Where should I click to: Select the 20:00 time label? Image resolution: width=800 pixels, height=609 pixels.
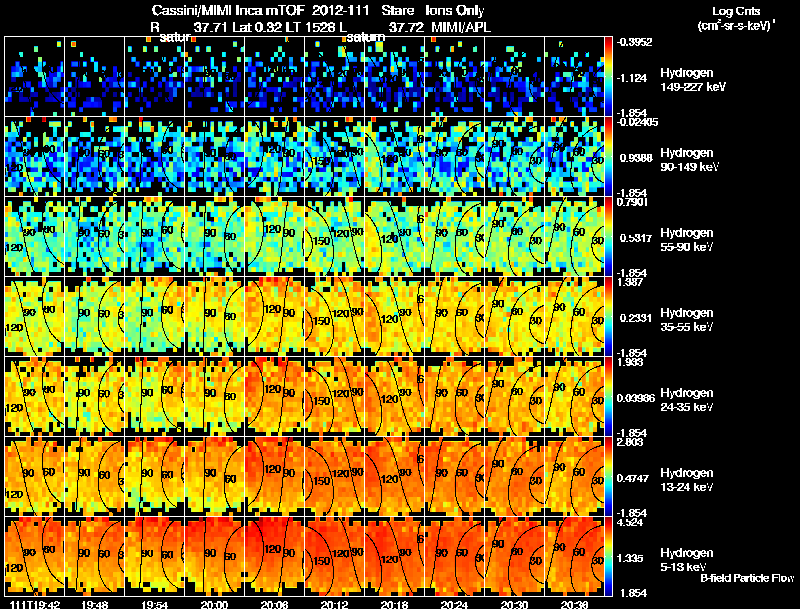214,604
